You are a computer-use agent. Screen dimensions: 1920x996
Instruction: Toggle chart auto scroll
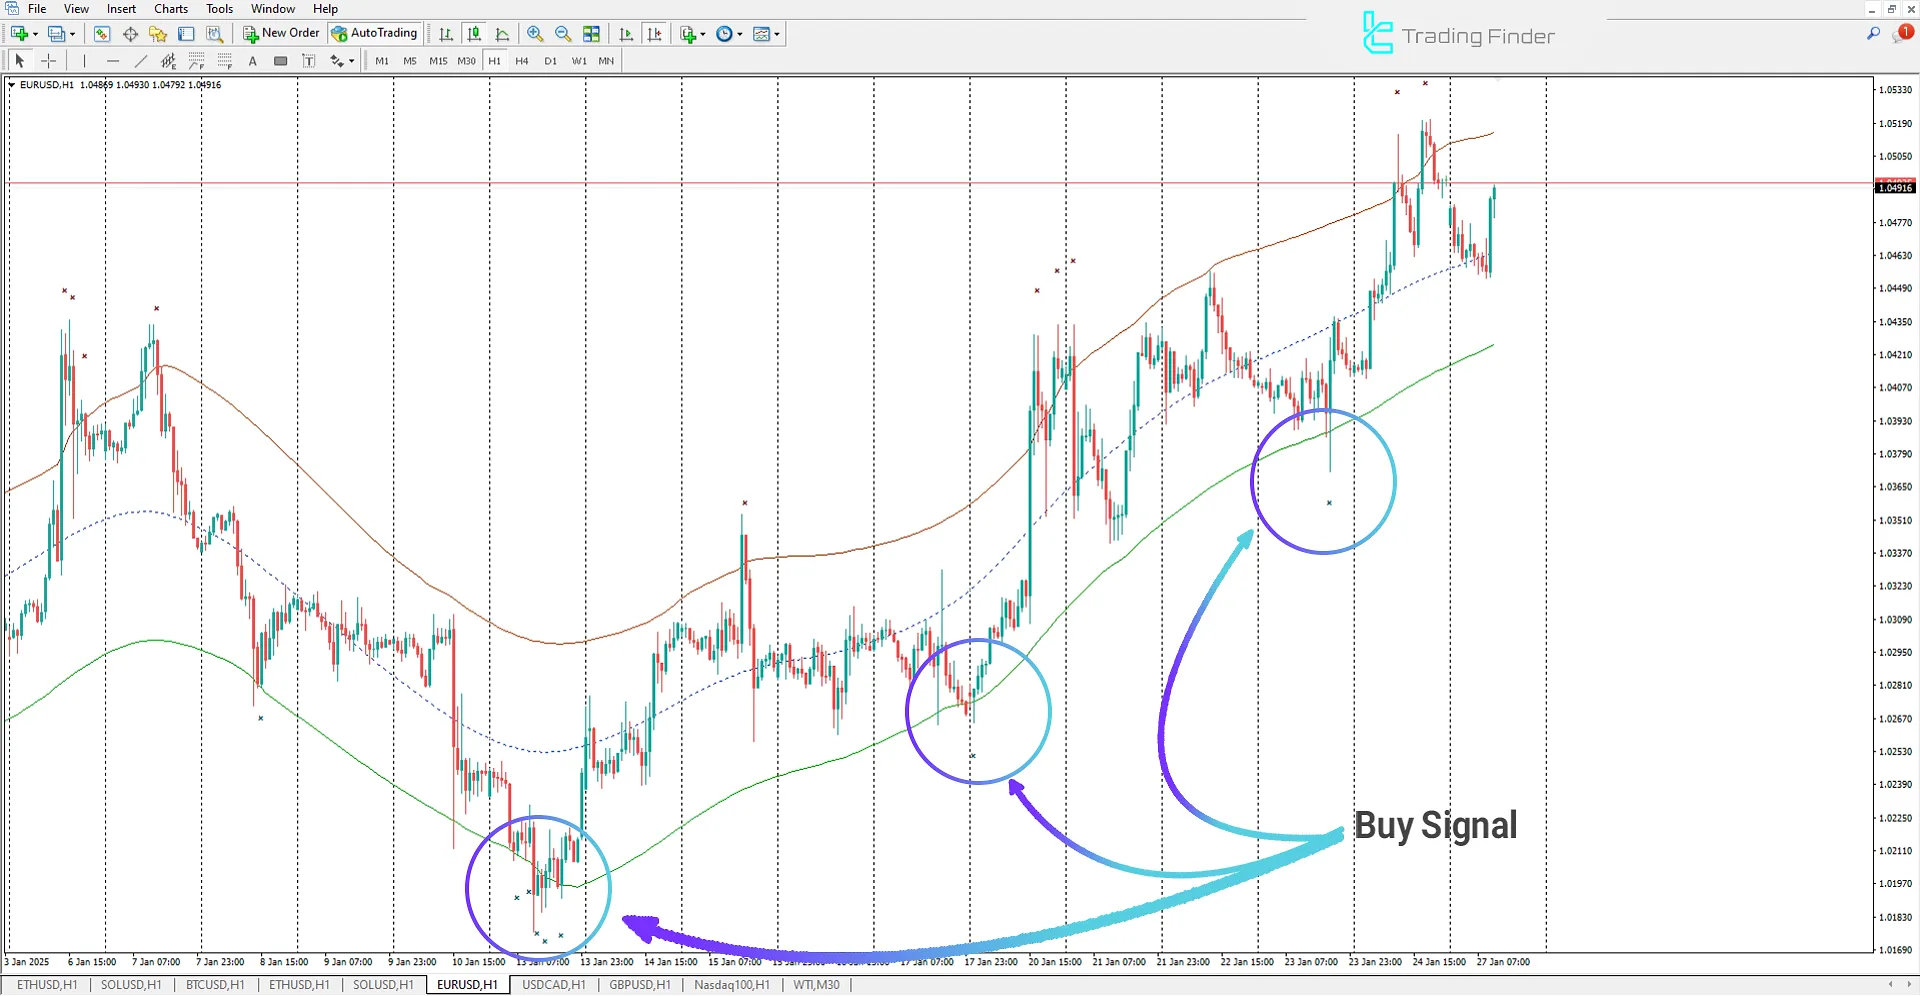pyautogui.click(x=626, y=33)
